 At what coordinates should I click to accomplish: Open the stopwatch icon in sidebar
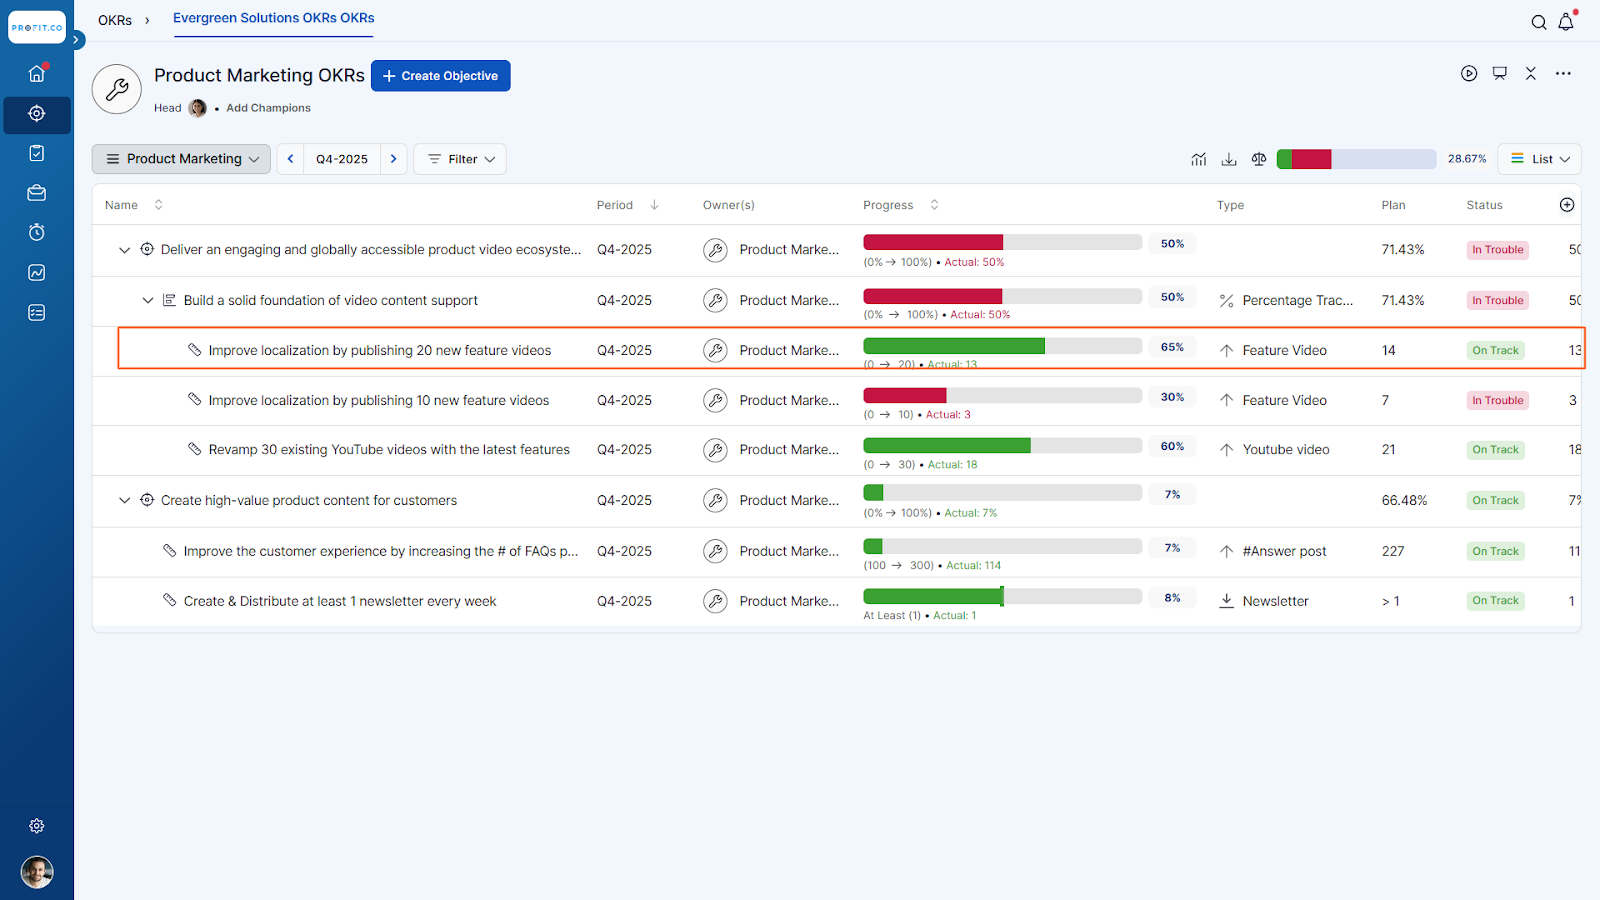click(37, 232)
